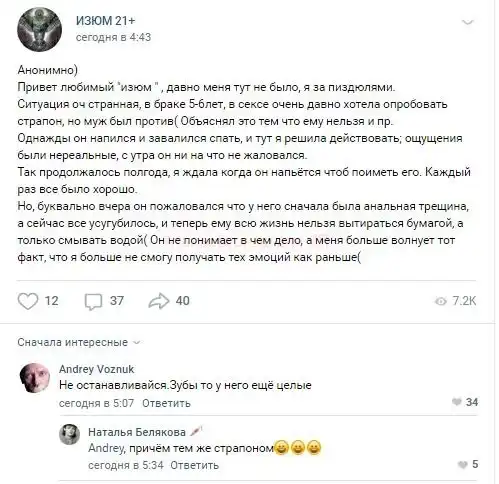Click the views eye icon showing 7.2K
The image size is (499, 484).
[441, 301]
